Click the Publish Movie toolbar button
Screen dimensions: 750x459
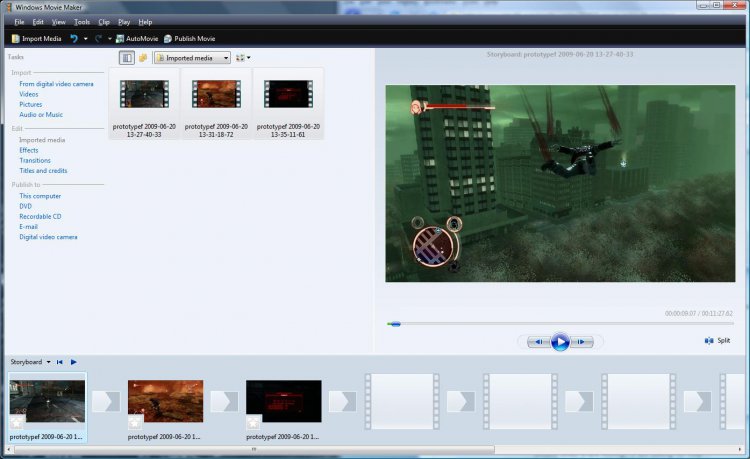(x=189, y=39)
